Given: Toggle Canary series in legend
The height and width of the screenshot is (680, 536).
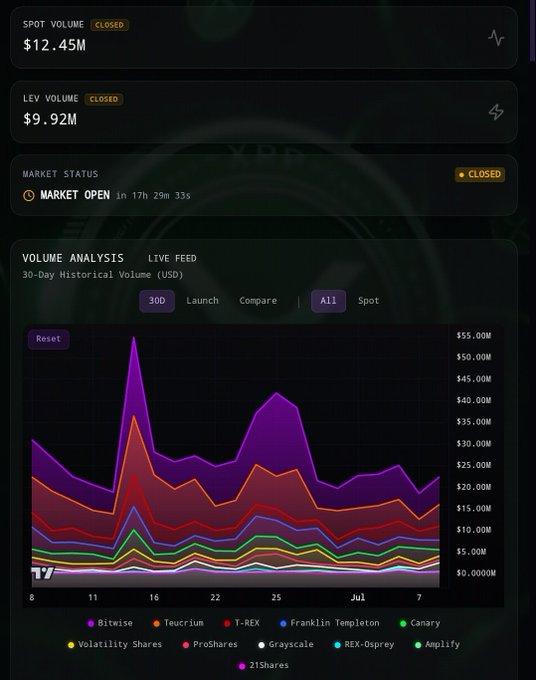Looking at the screenshot, I should pyautogui.click(x=420, y=623).
